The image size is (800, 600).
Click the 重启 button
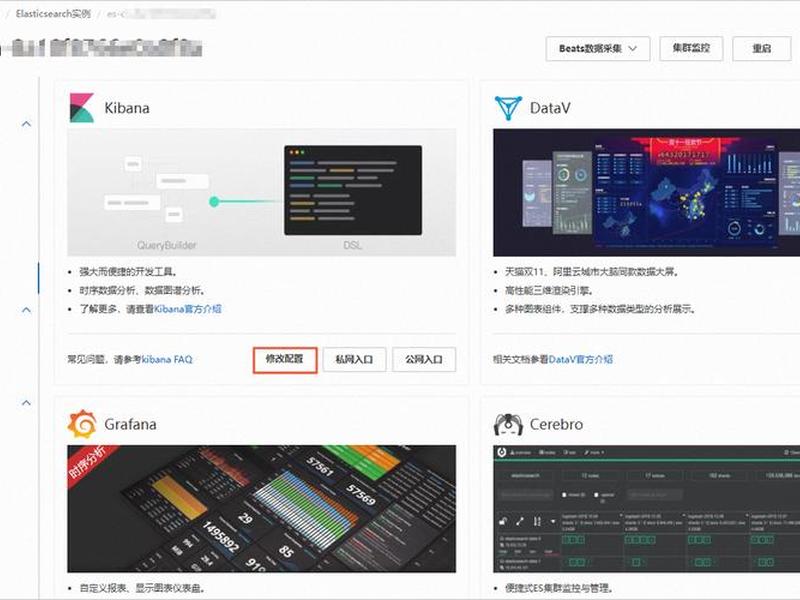(x=762, y=48)
